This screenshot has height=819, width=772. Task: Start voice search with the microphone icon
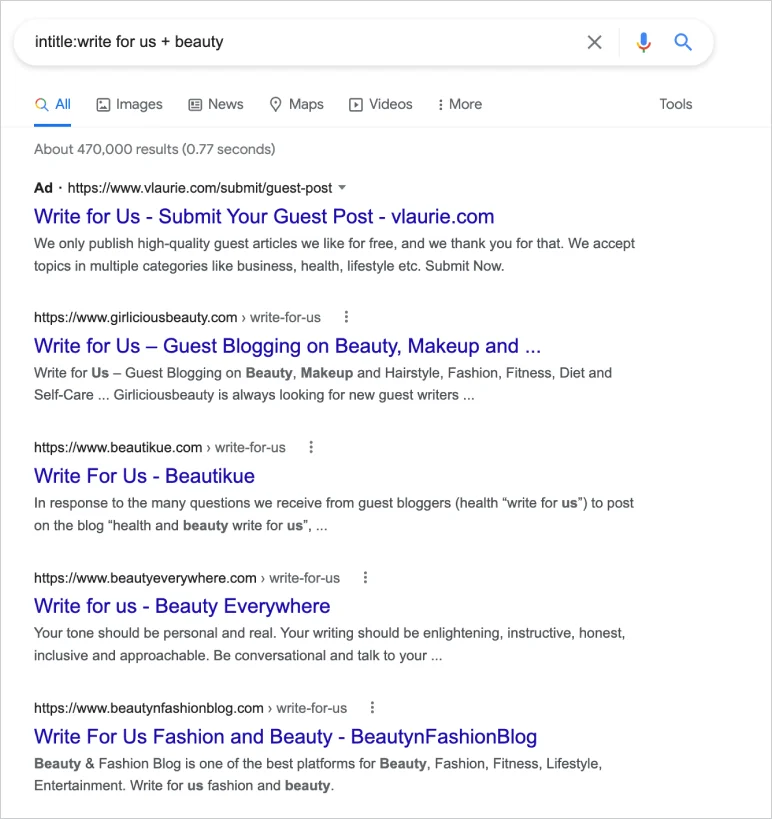[644, 42]
